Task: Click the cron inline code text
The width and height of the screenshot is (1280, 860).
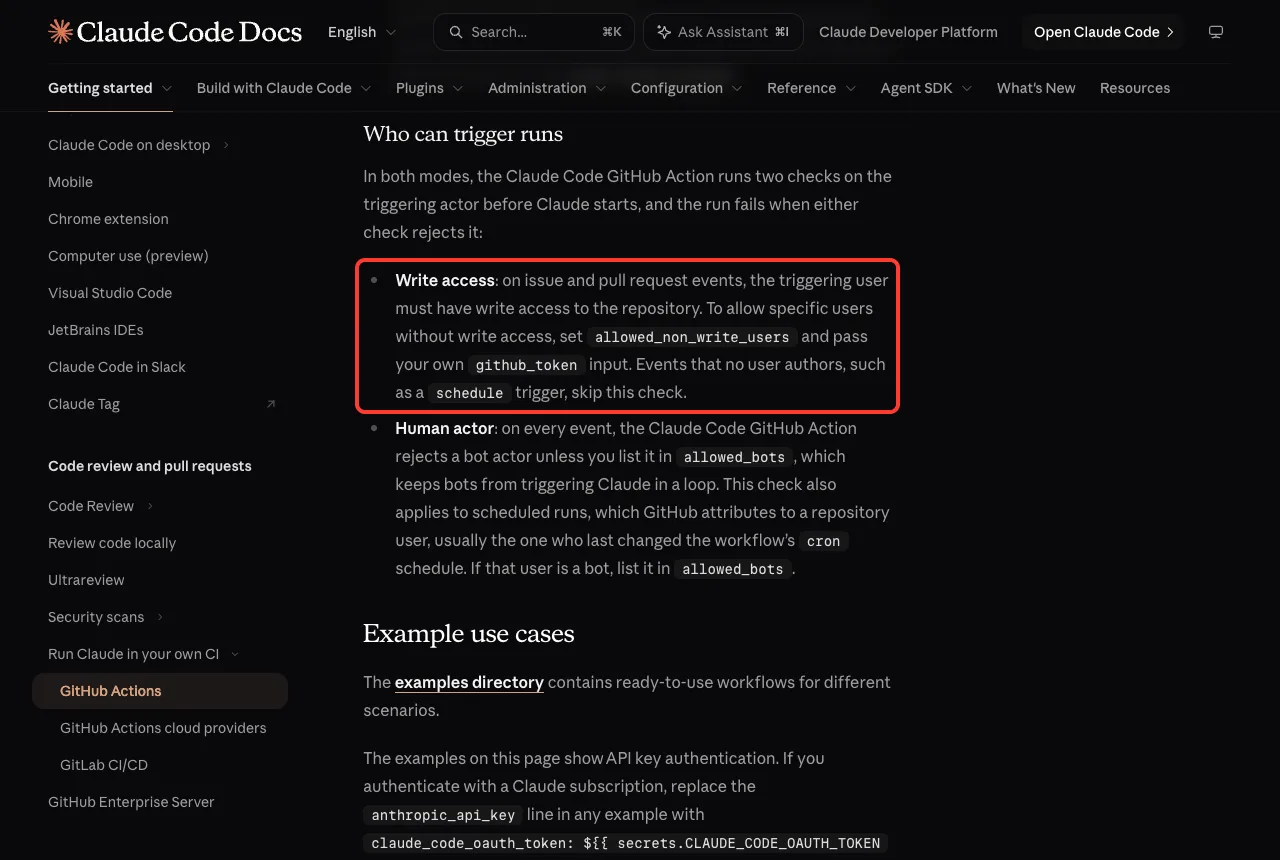Action: point(824,541)
